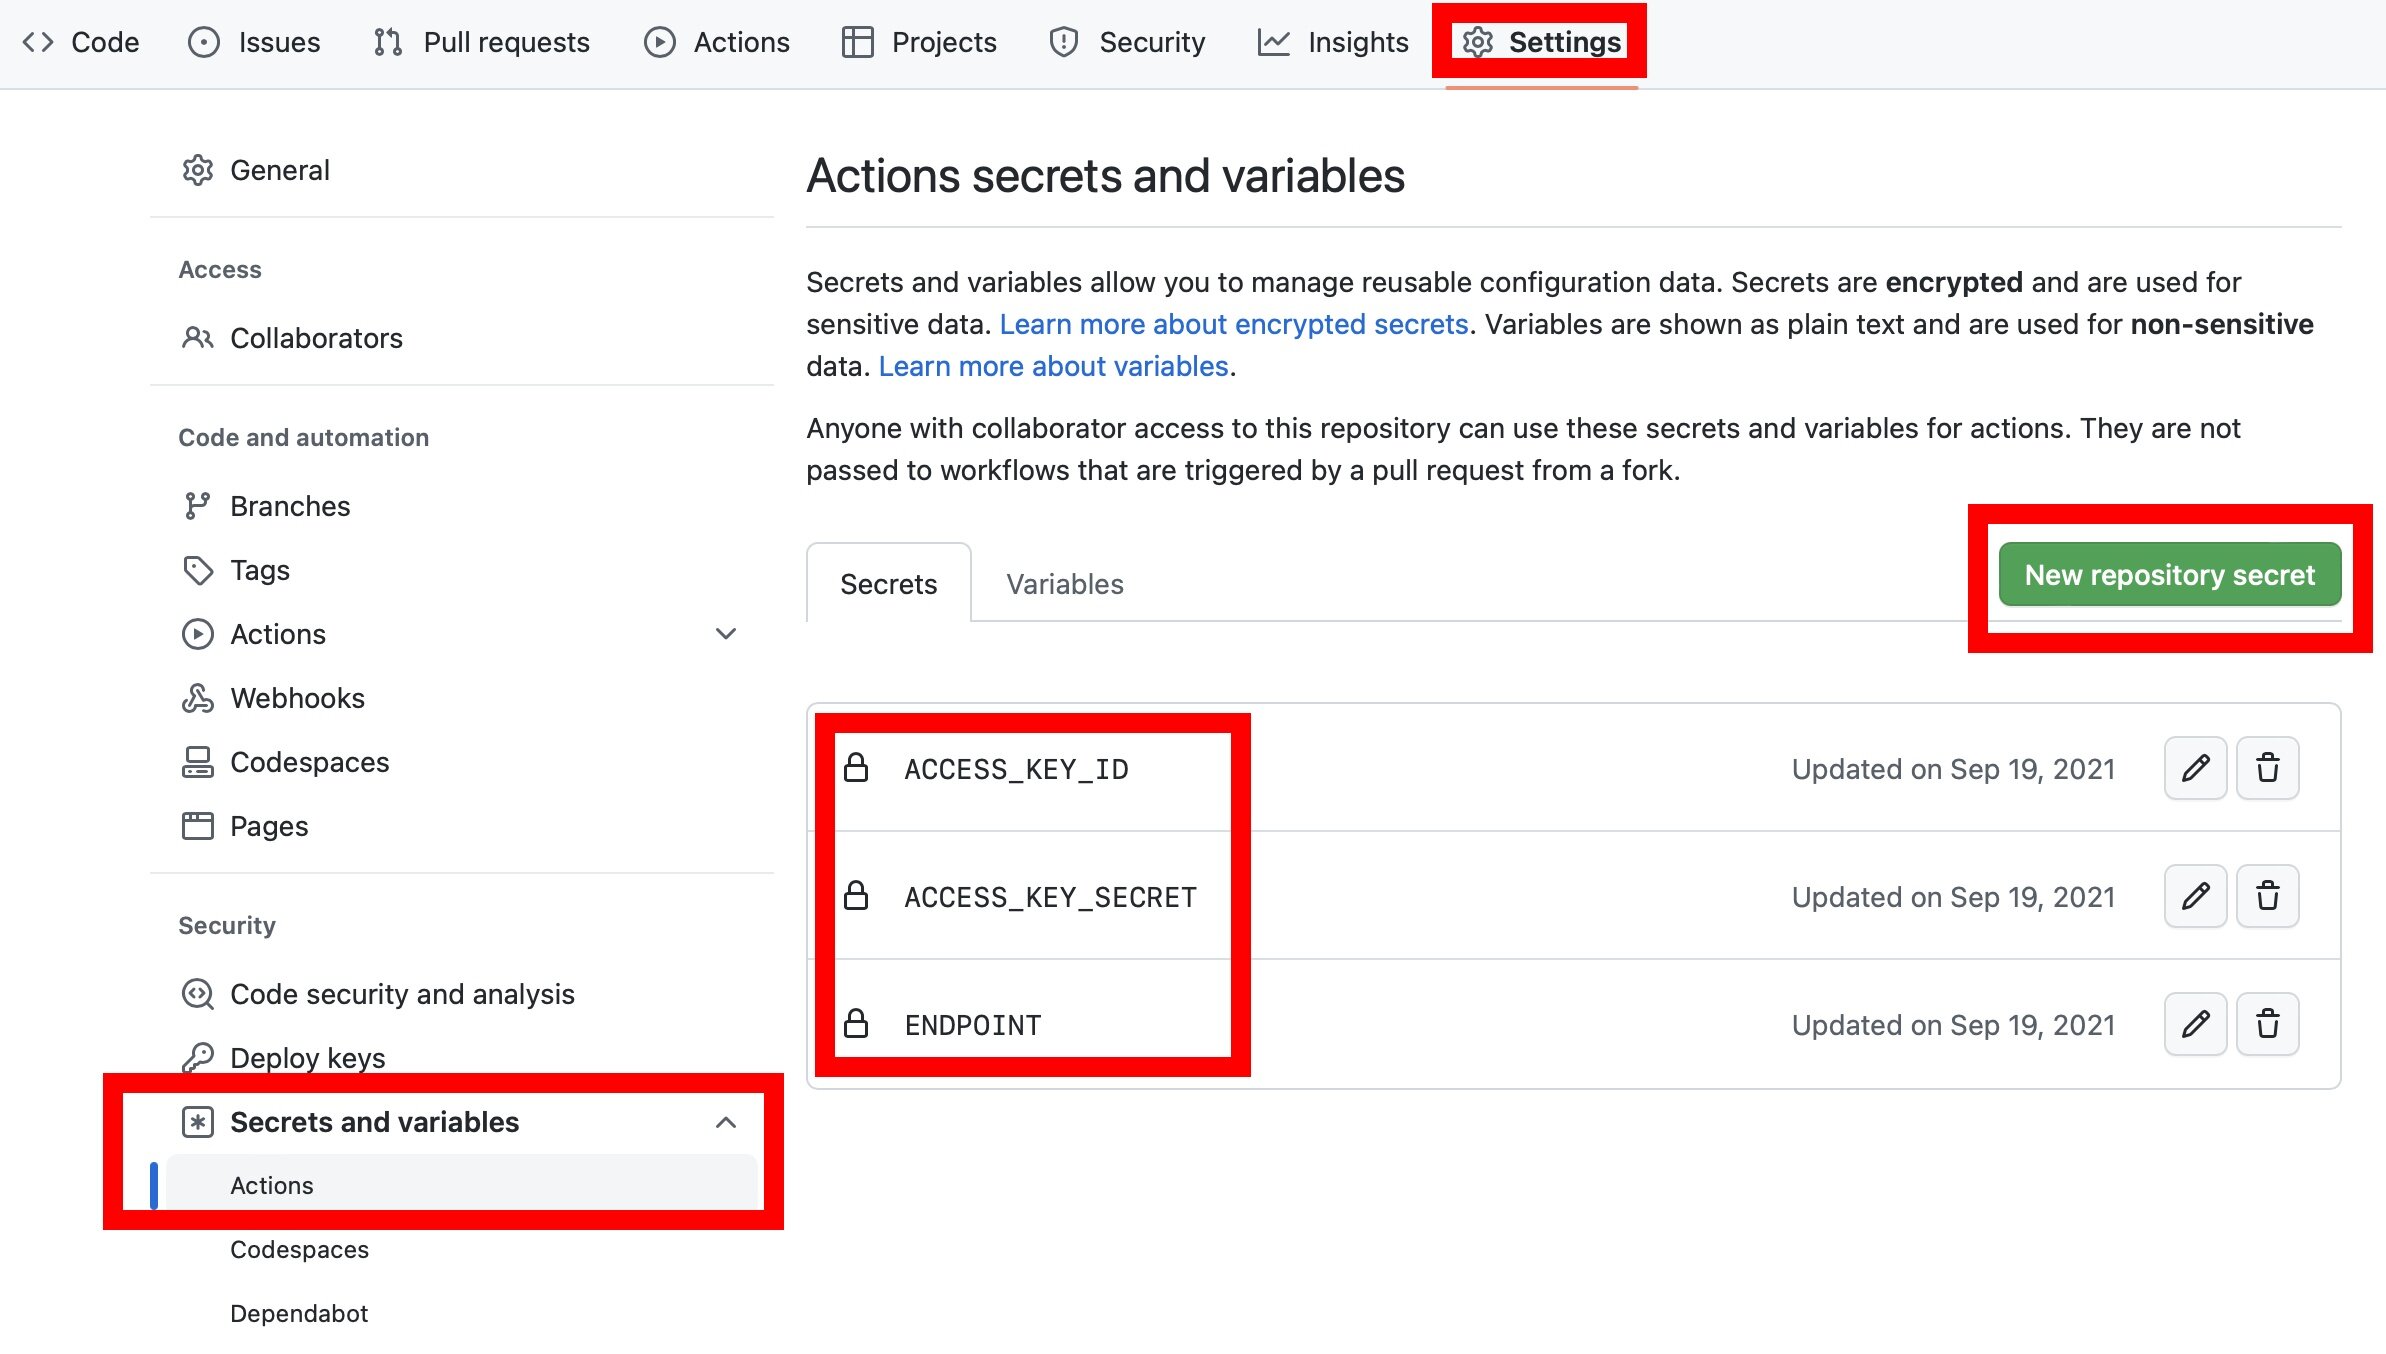Click the trash icon for ACCESS_KEY_ID secret
The image size is (2386, 1354).
2267,768
